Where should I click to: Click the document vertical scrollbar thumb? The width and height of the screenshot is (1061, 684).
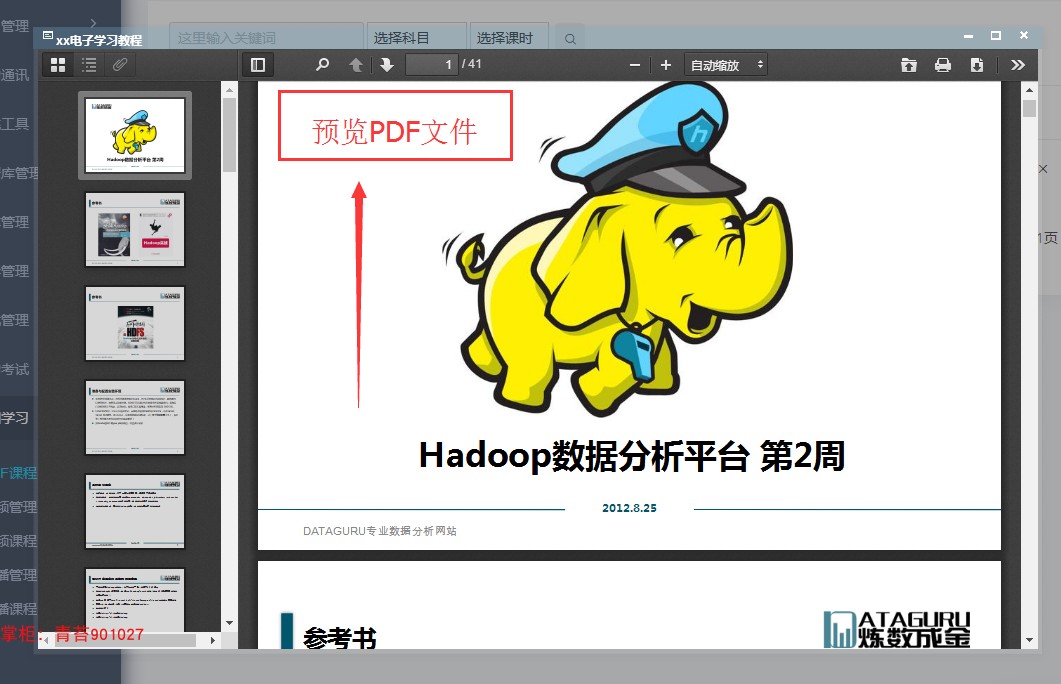tap(1029, 108)
